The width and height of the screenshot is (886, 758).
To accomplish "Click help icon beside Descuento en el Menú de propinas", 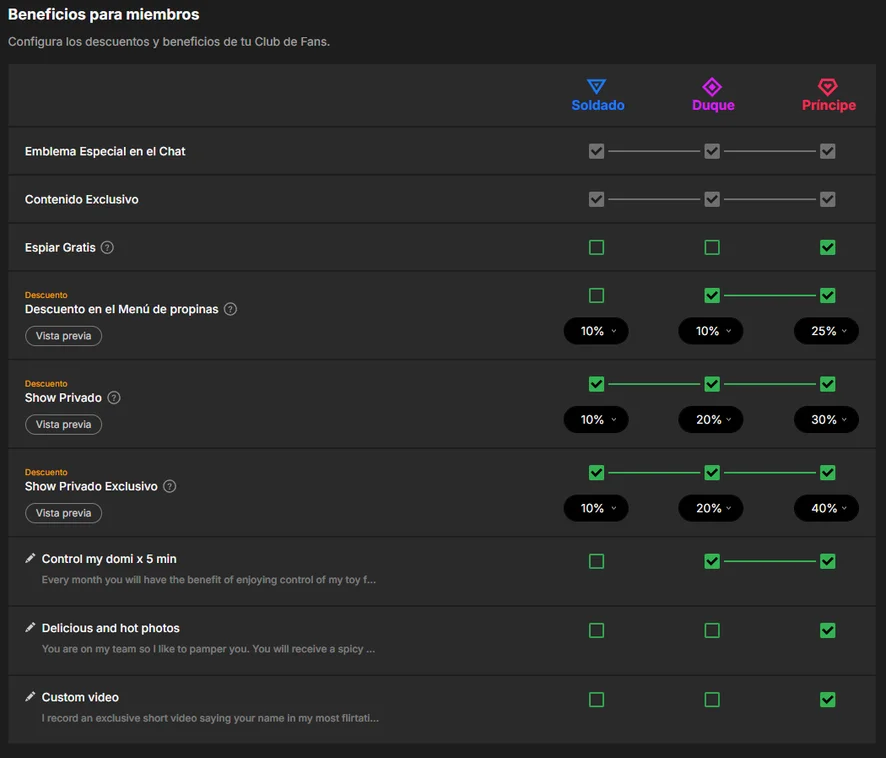I will coord(231,309).
